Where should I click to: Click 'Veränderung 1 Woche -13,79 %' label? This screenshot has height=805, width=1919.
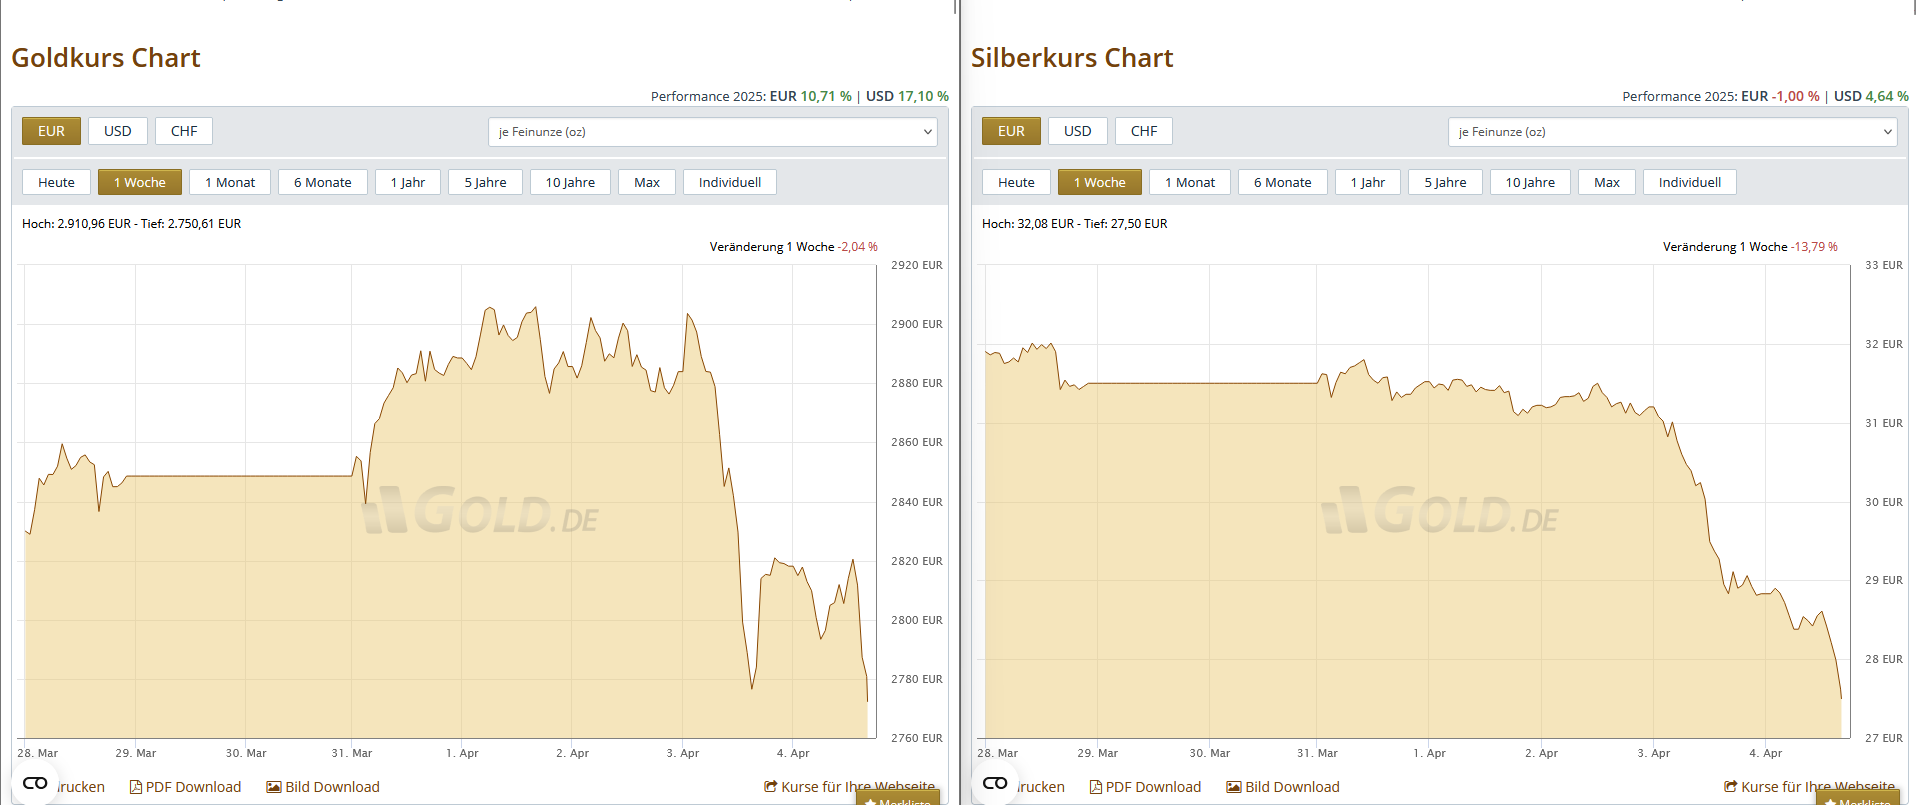[1750, 247]
